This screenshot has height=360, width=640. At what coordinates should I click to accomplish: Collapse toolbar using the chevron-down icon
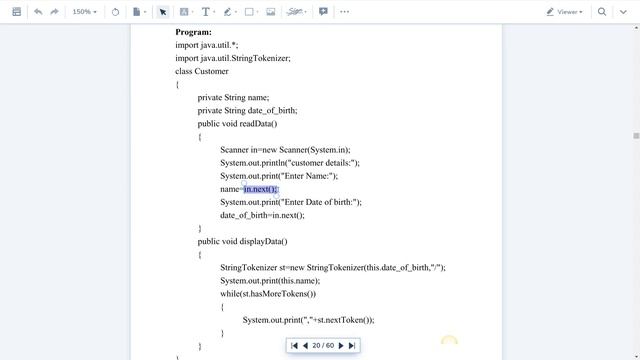(623, 12)
